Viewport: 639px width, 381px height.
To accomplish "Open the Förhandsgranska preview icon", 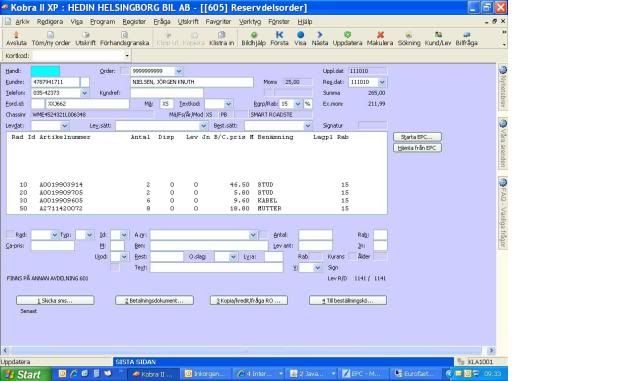I will click(x=124, y=38).
